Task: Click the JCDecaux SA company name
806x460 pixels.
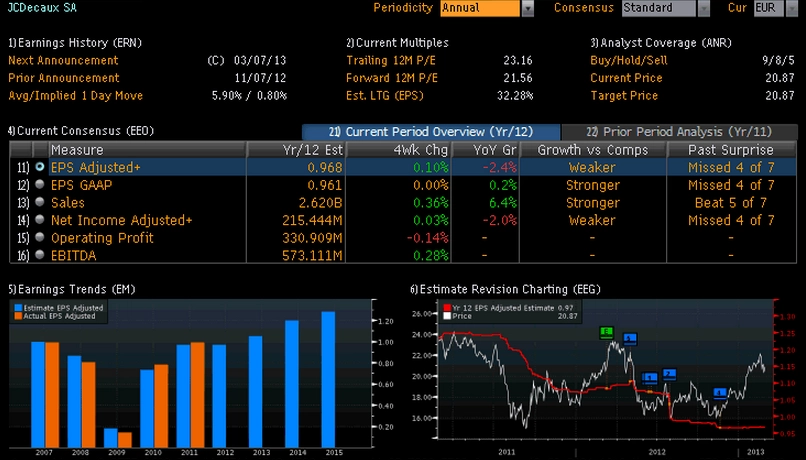Action: click(x=42, y=7)
